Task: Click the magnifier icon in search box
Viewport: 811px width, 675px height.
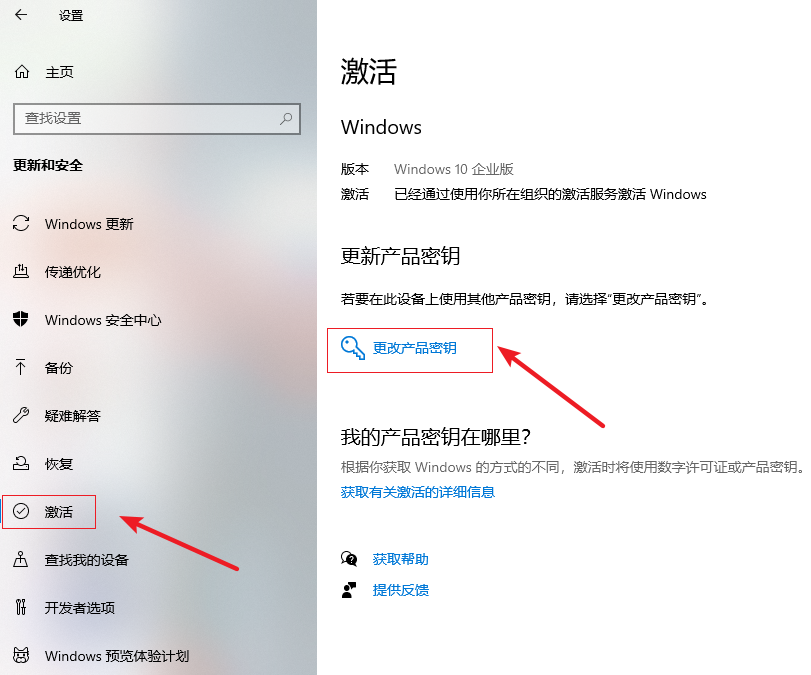Action: coord(286,119)
